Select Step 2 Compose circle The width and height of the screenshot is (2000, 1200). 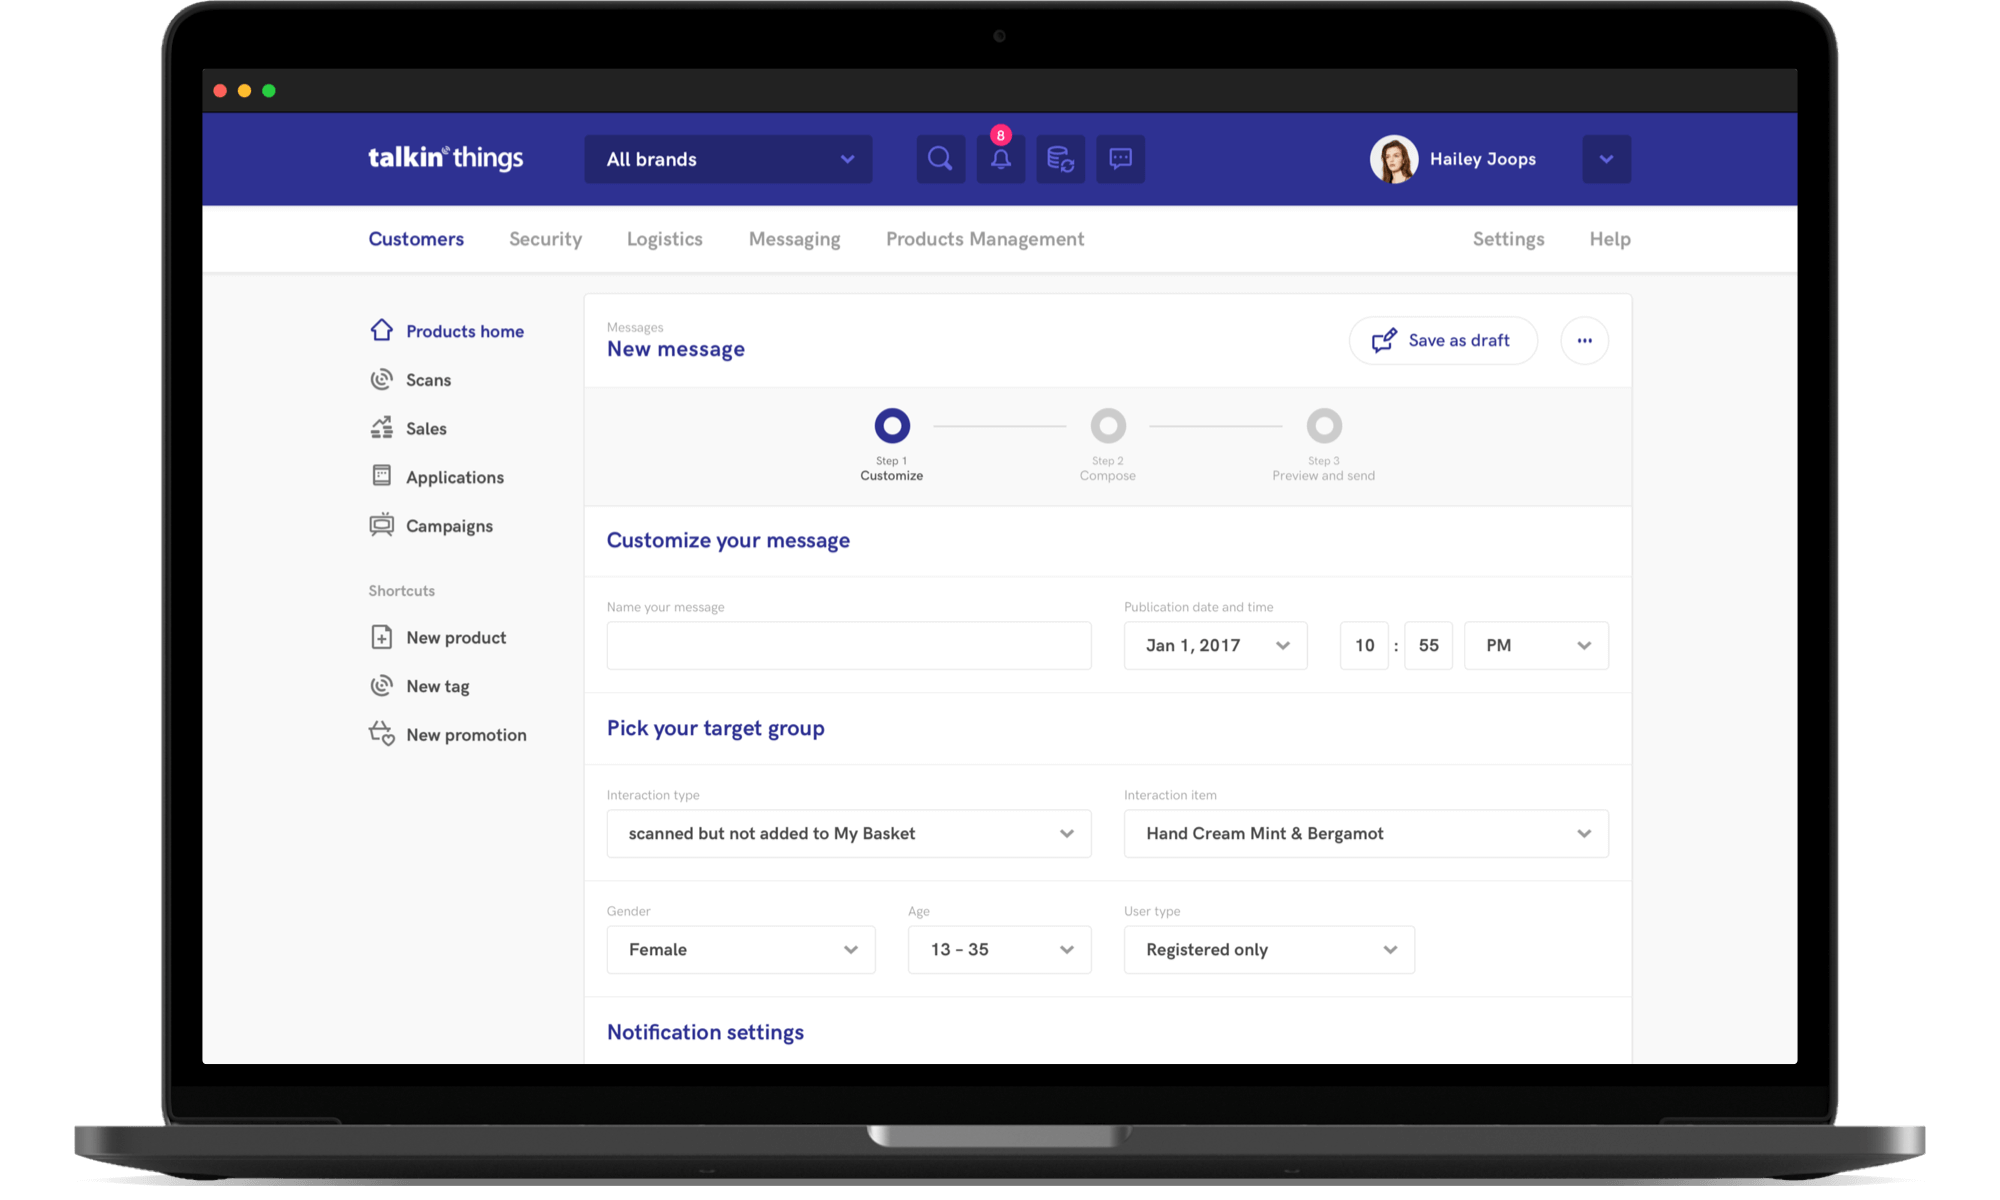point(1108,426)
